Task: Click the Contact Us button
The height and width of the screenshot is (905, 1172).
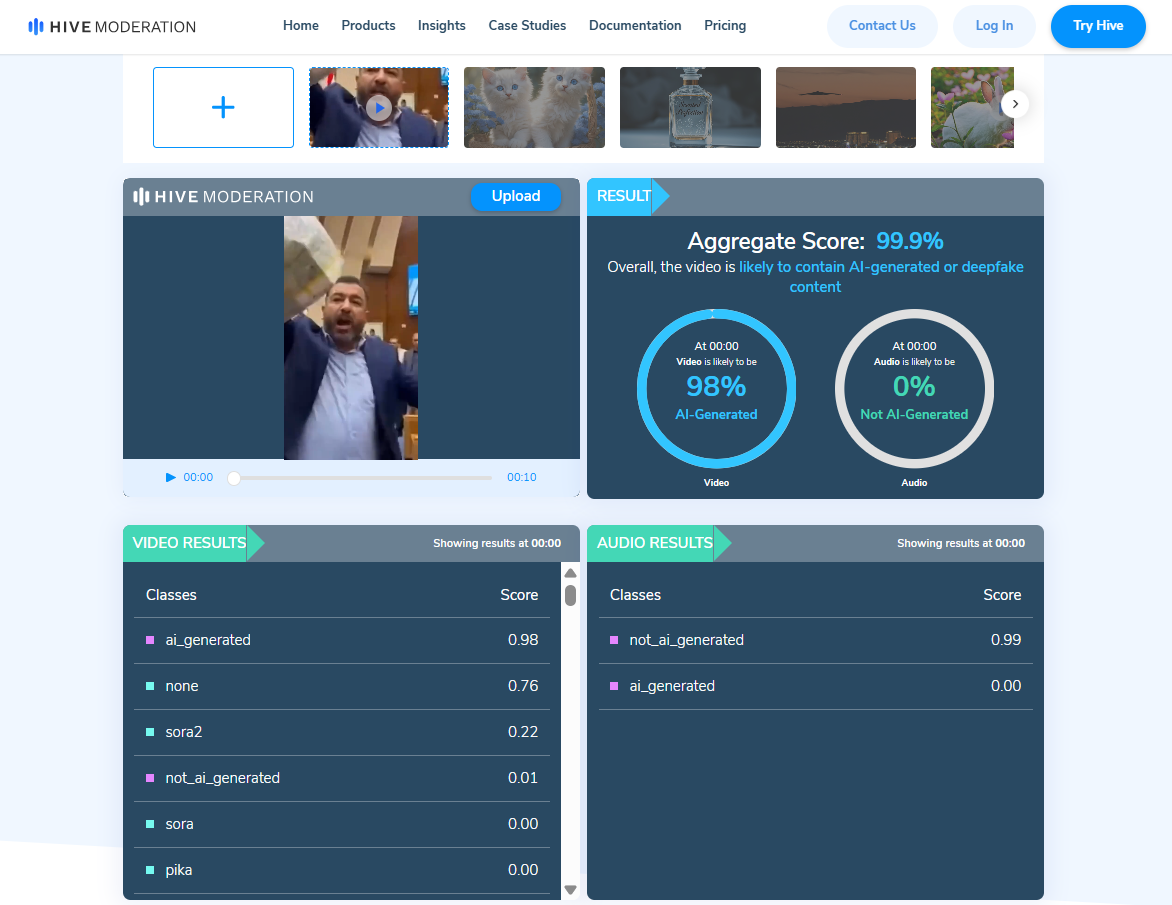Action: [882, 26]
